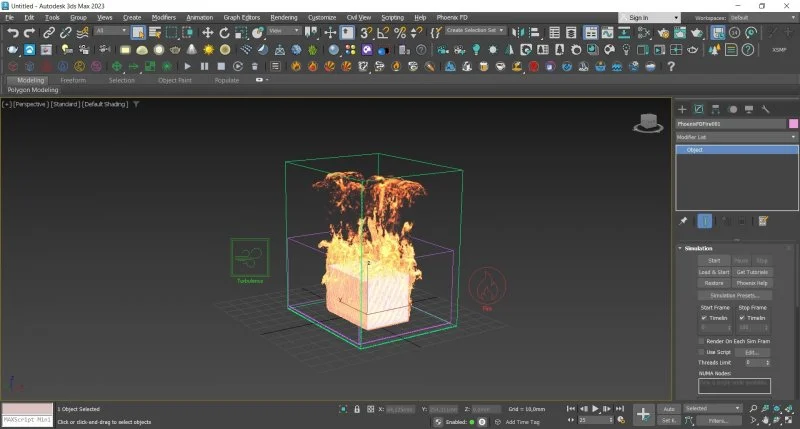The image size is (800, 429).
Task: Click the Zoom magnifier navigation icon
Action: click(753, 409)
